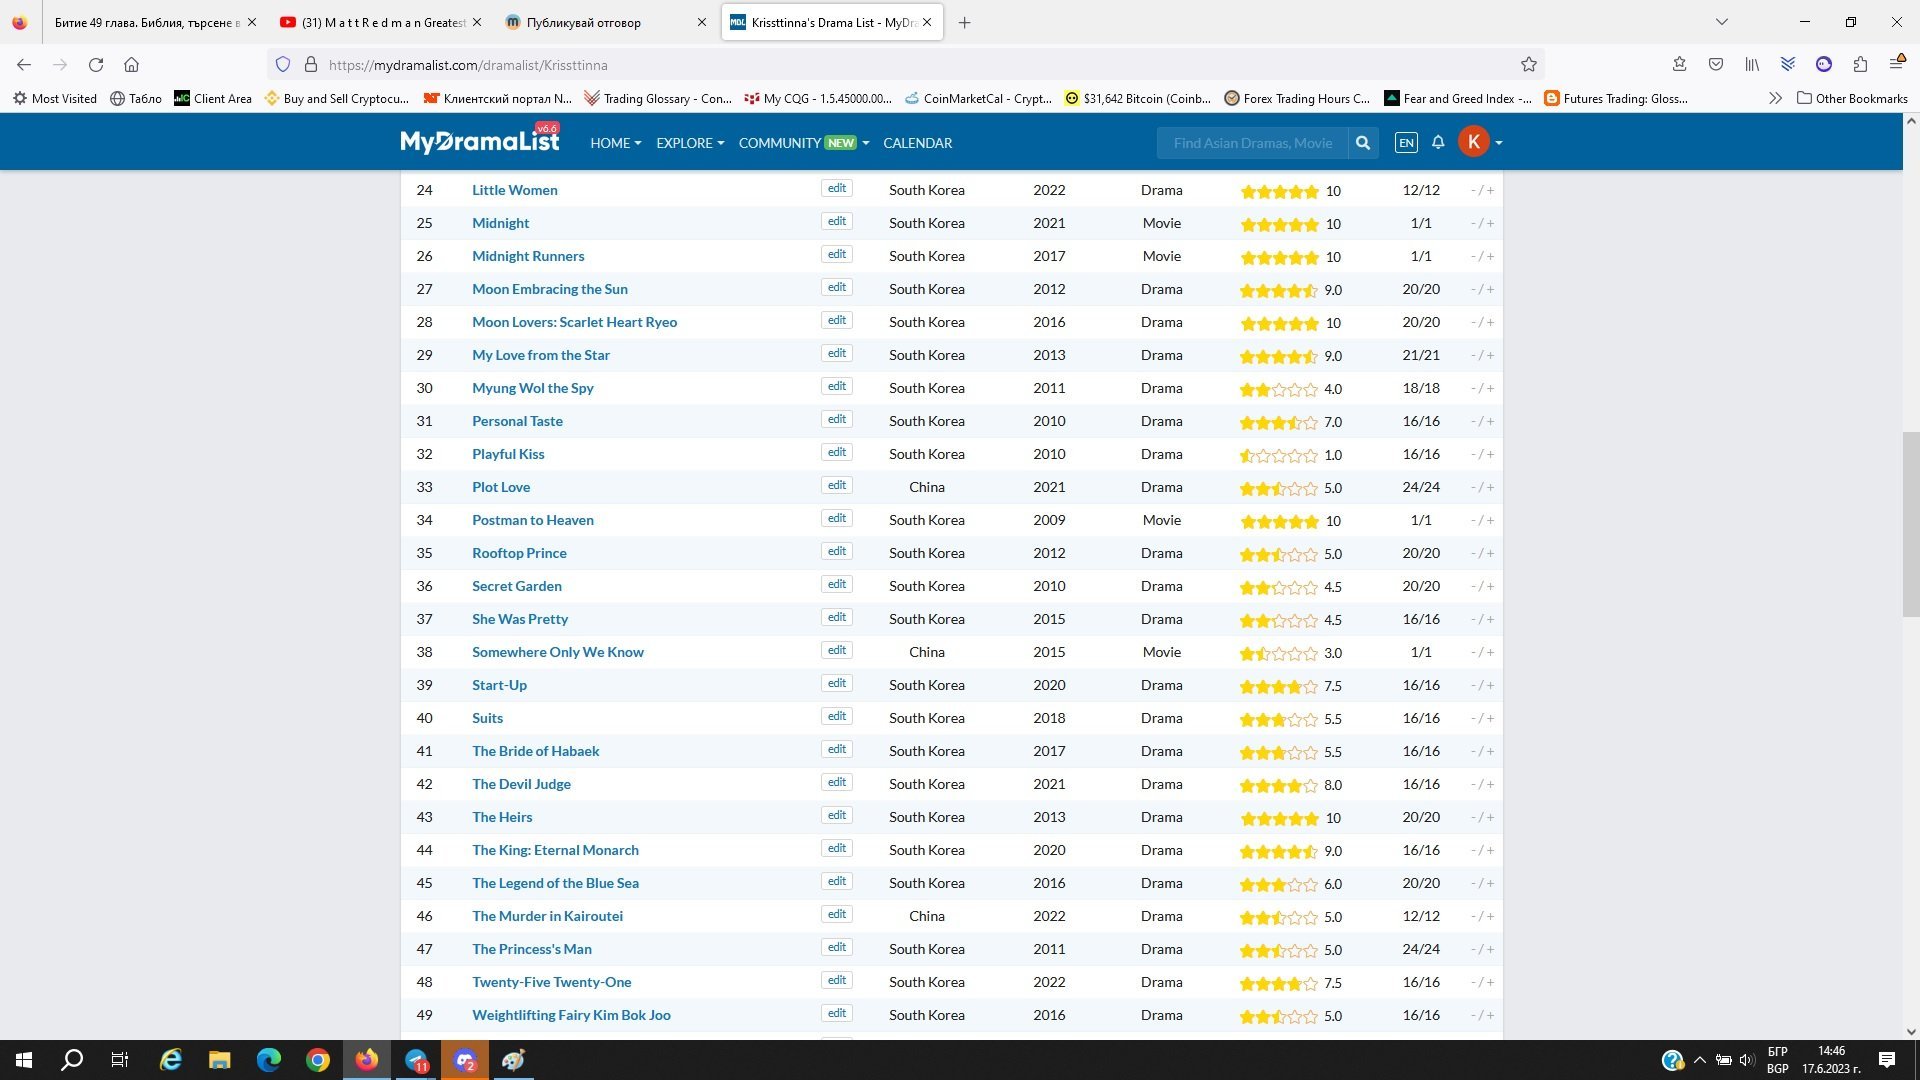Screen dimensions: 1920x1080
Task: Click Firefox home button icon
Action: 131,65
